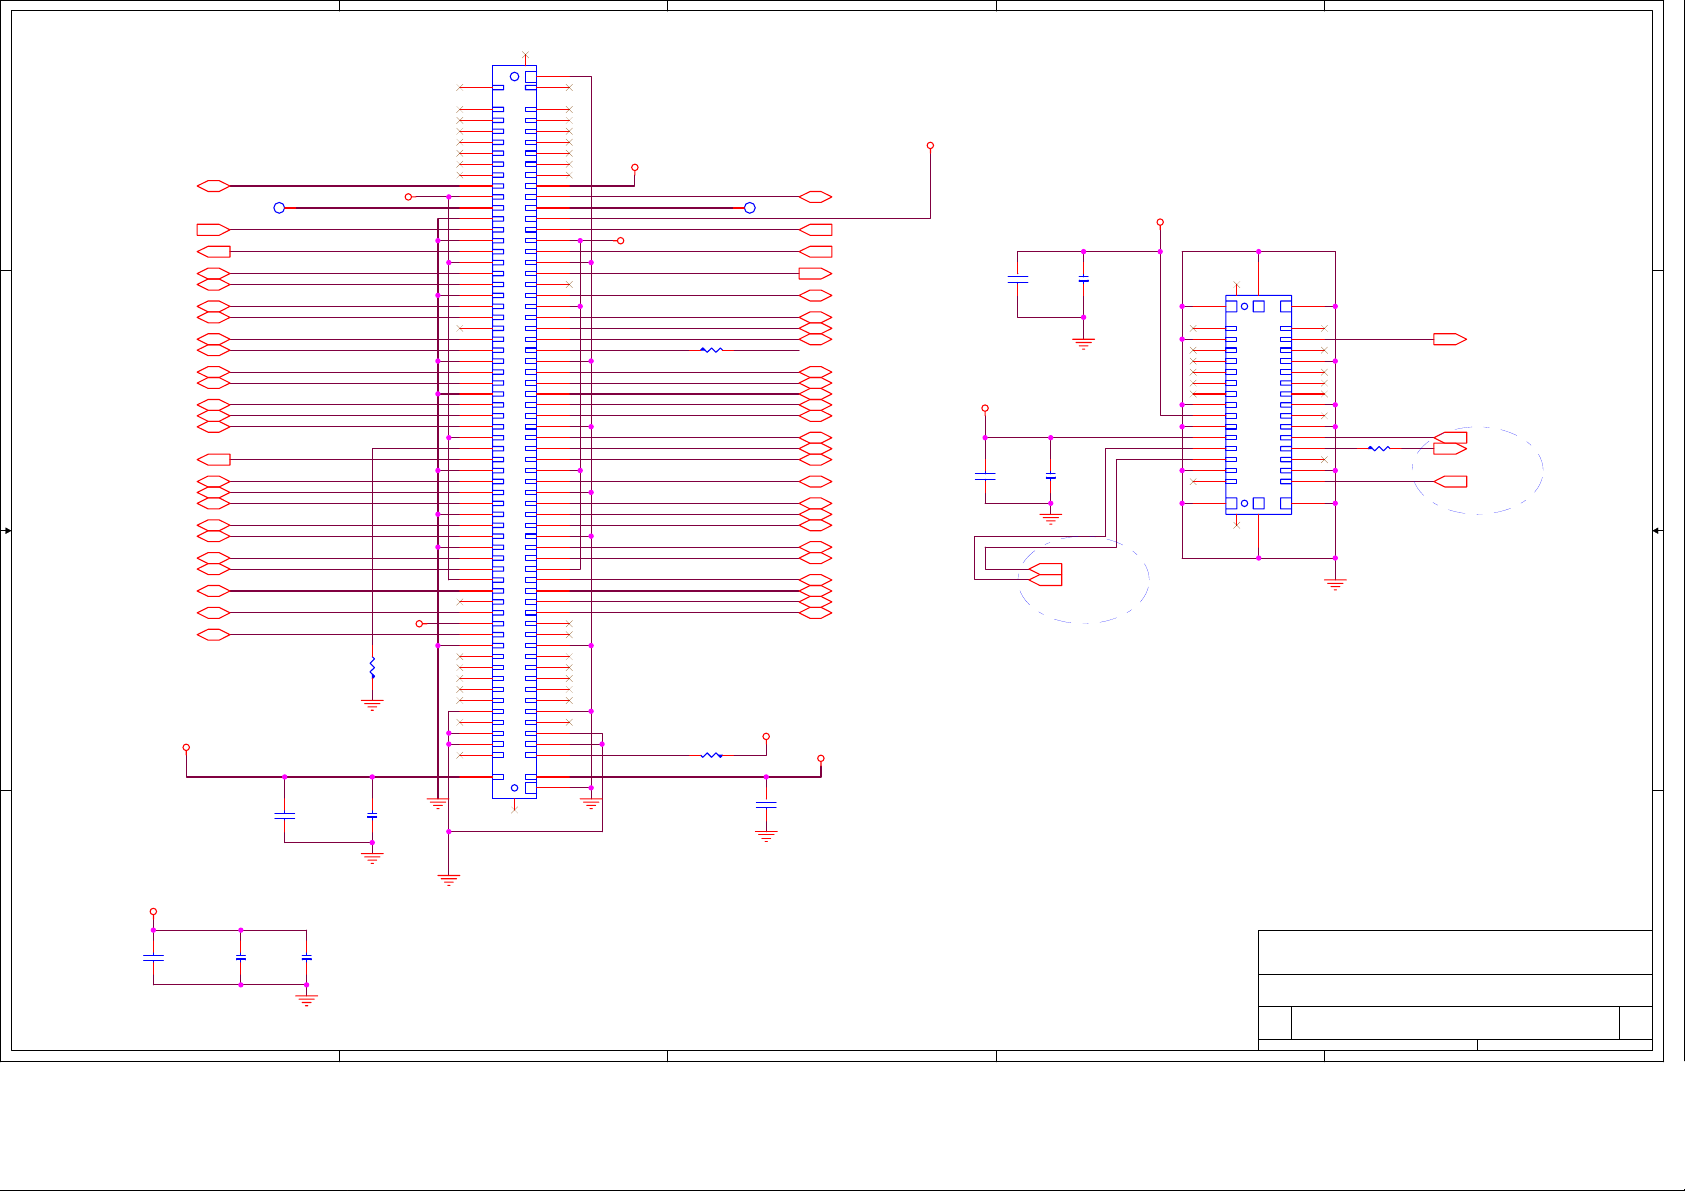Click the arrow marker on the sheet's right border

(1657, 530)
